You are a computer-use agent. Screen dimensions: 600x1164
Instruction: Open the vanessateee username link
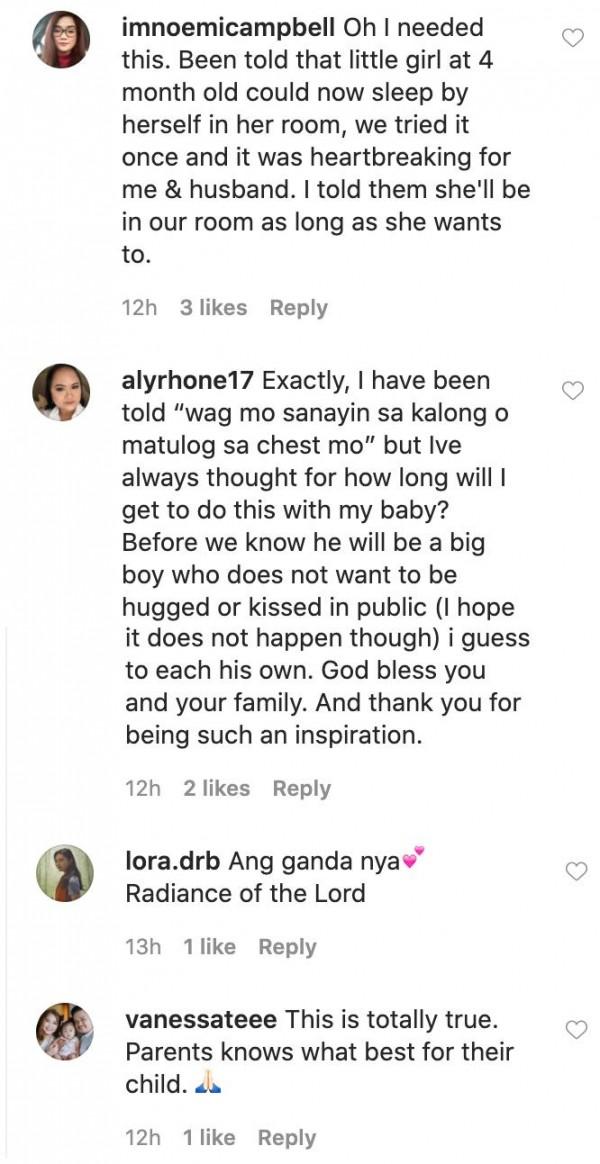click(203, 1020)
